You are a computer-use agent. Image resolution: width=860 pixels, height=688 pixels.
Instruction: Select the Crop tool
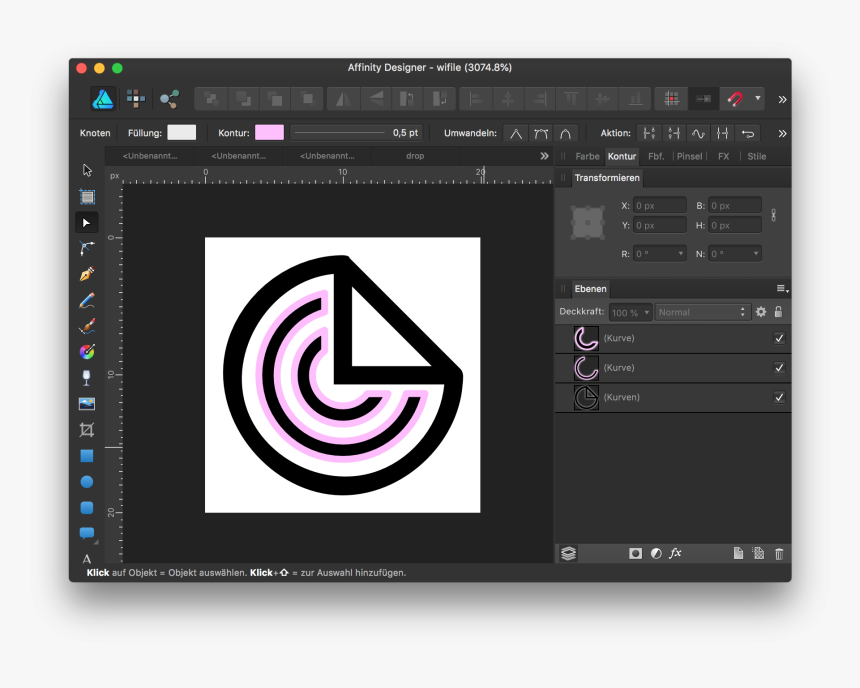(86, 430)
